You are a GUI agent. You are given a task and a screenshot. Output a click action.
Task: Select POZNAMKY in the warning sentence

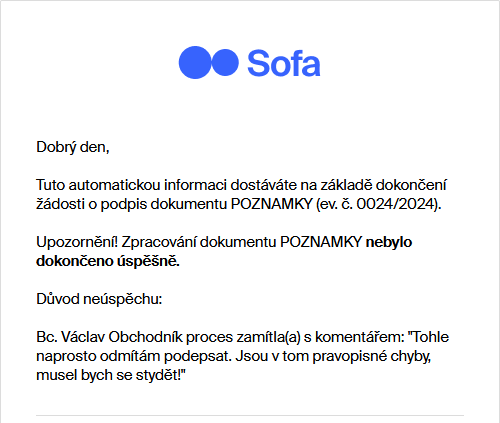(x=321, y=242)
